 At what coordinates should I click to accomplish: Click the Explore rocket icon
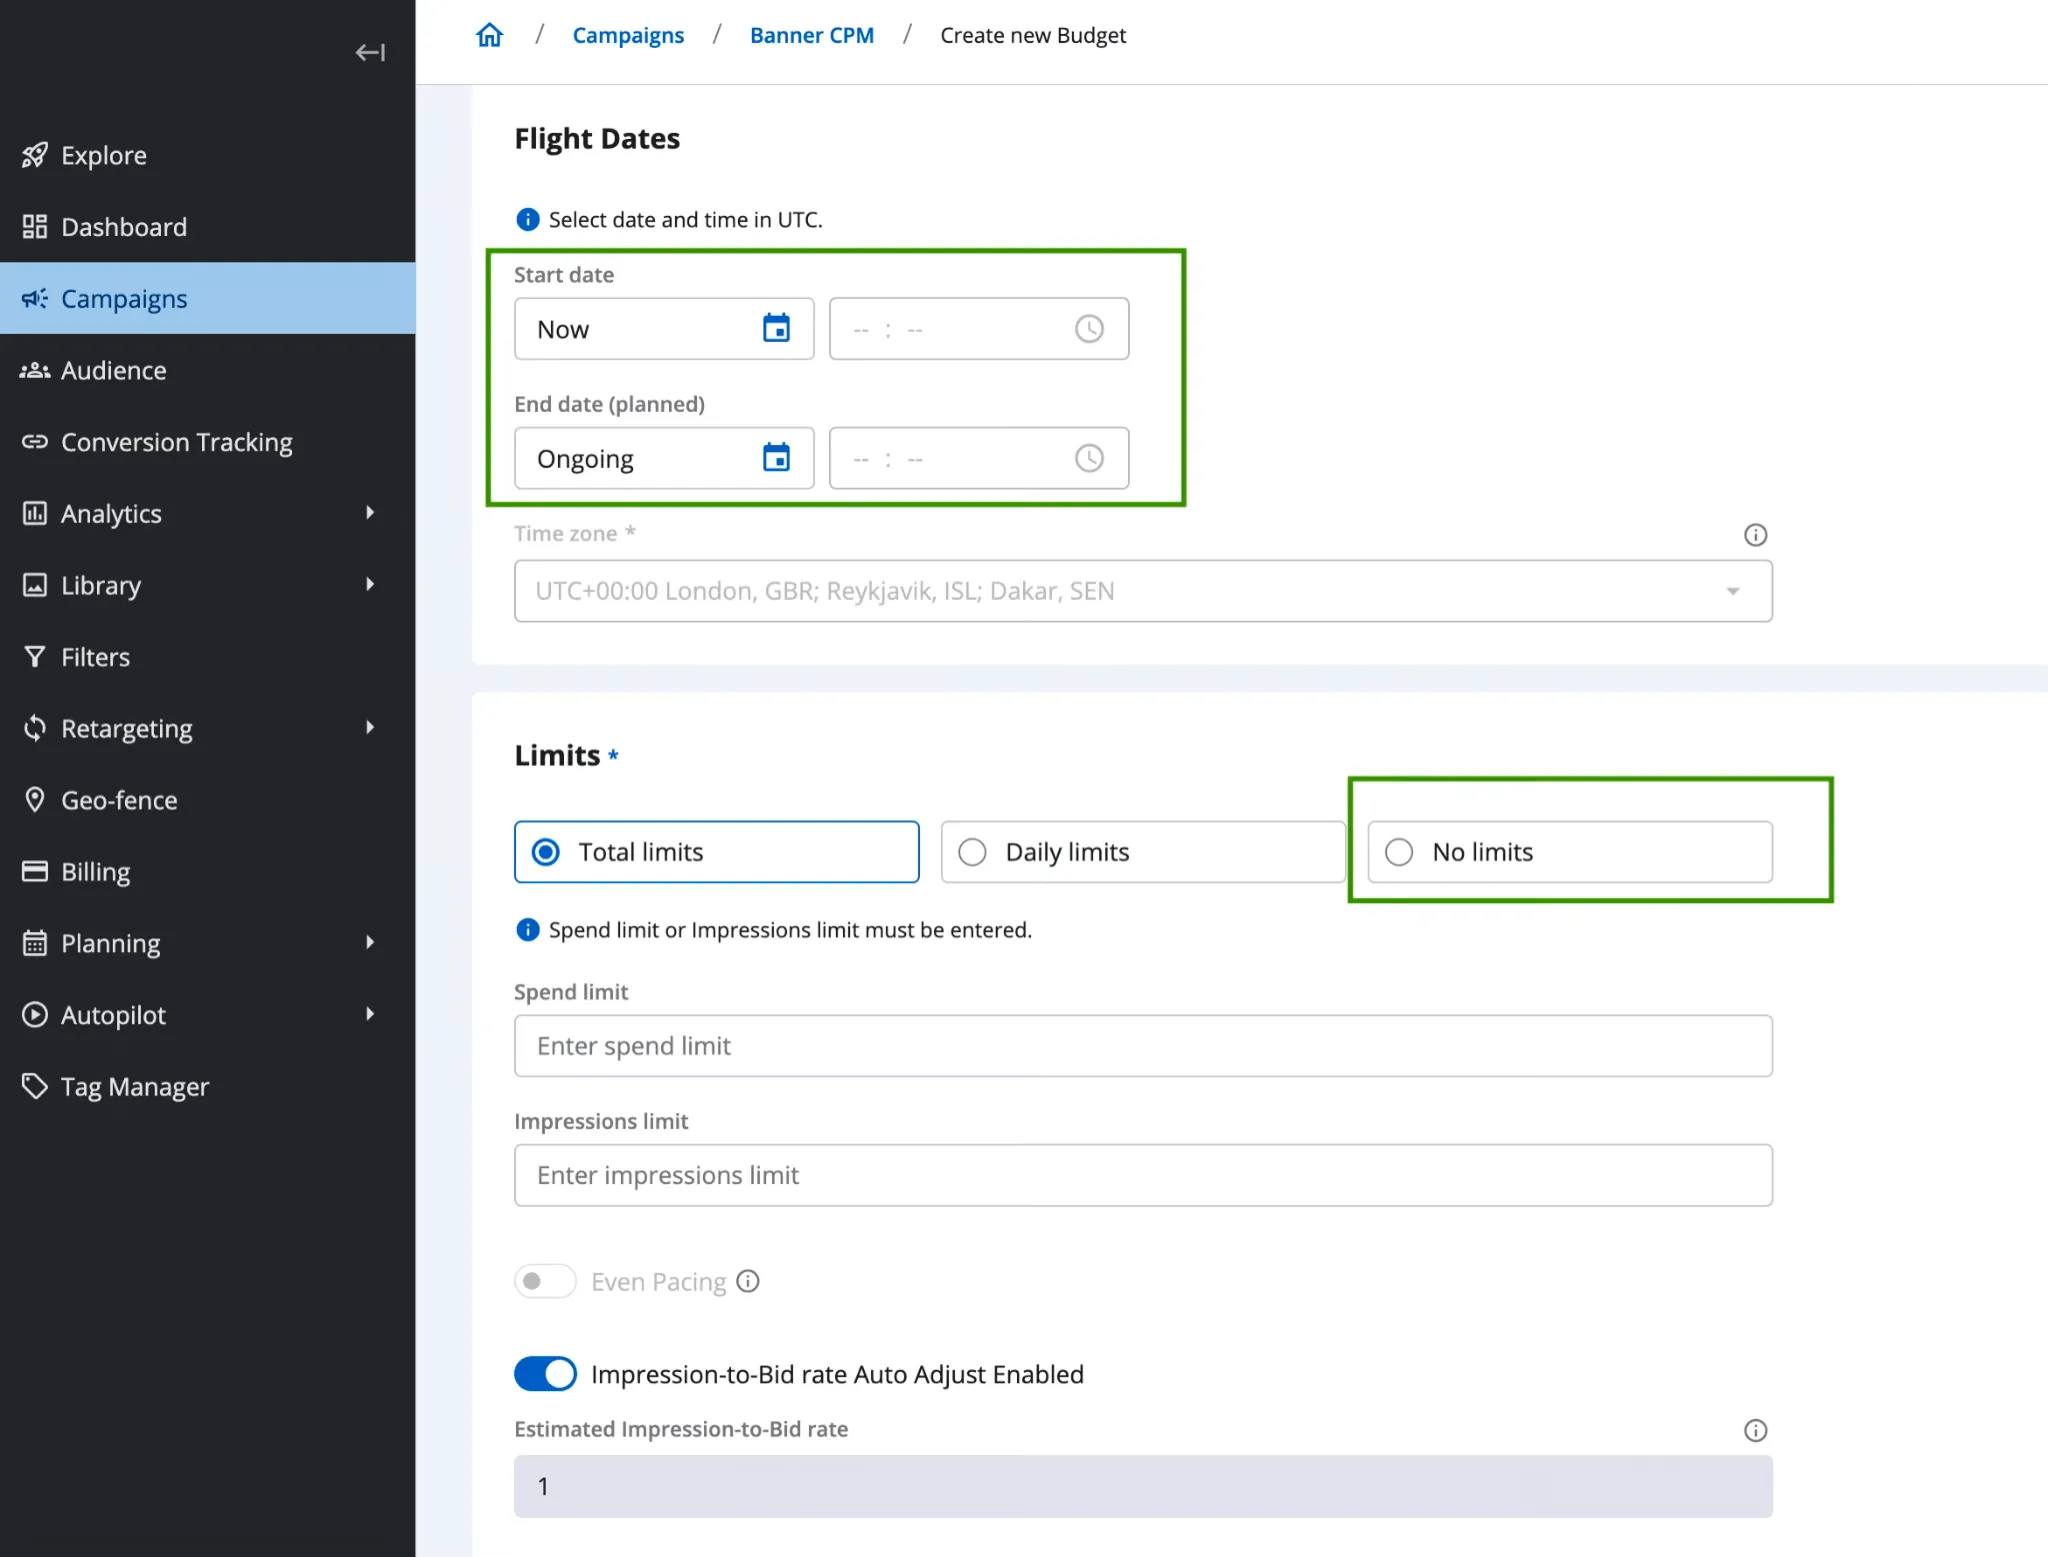35,155
